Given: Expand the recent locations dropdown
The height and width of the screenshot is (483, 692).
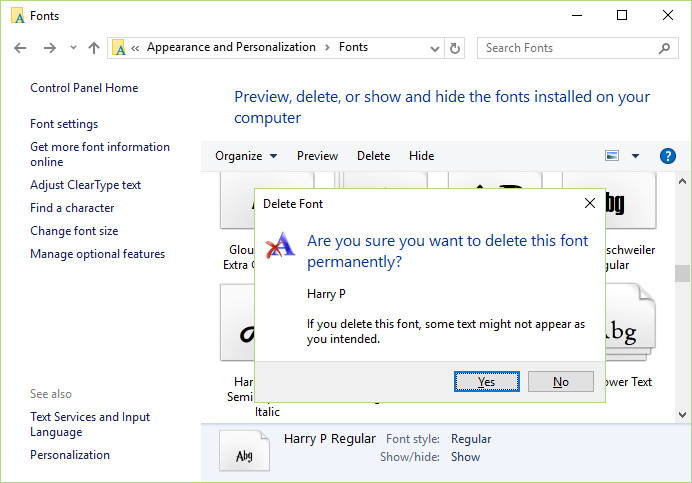Looking at the screenshot, I should (x=73, y=48).
